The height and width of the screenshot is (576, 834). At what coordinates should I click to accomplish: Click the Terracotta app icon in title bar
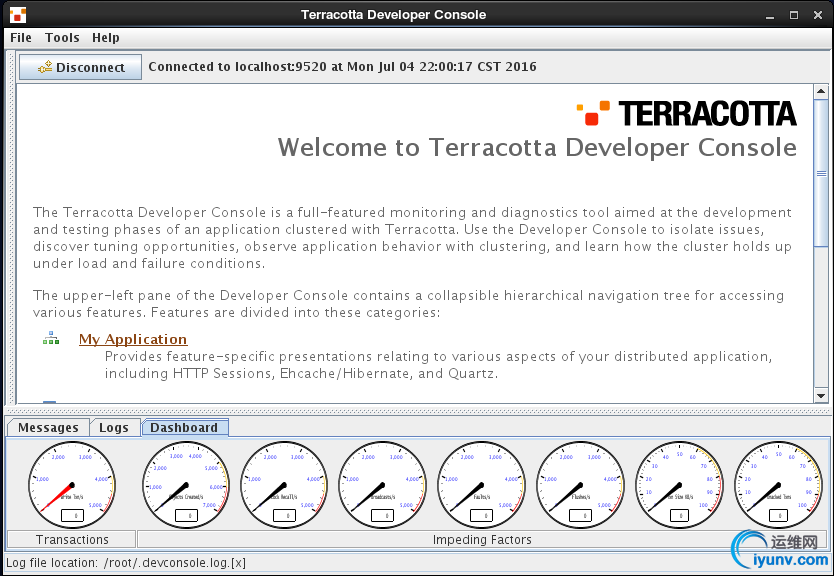pyautogui.click(x=18, y=15)
